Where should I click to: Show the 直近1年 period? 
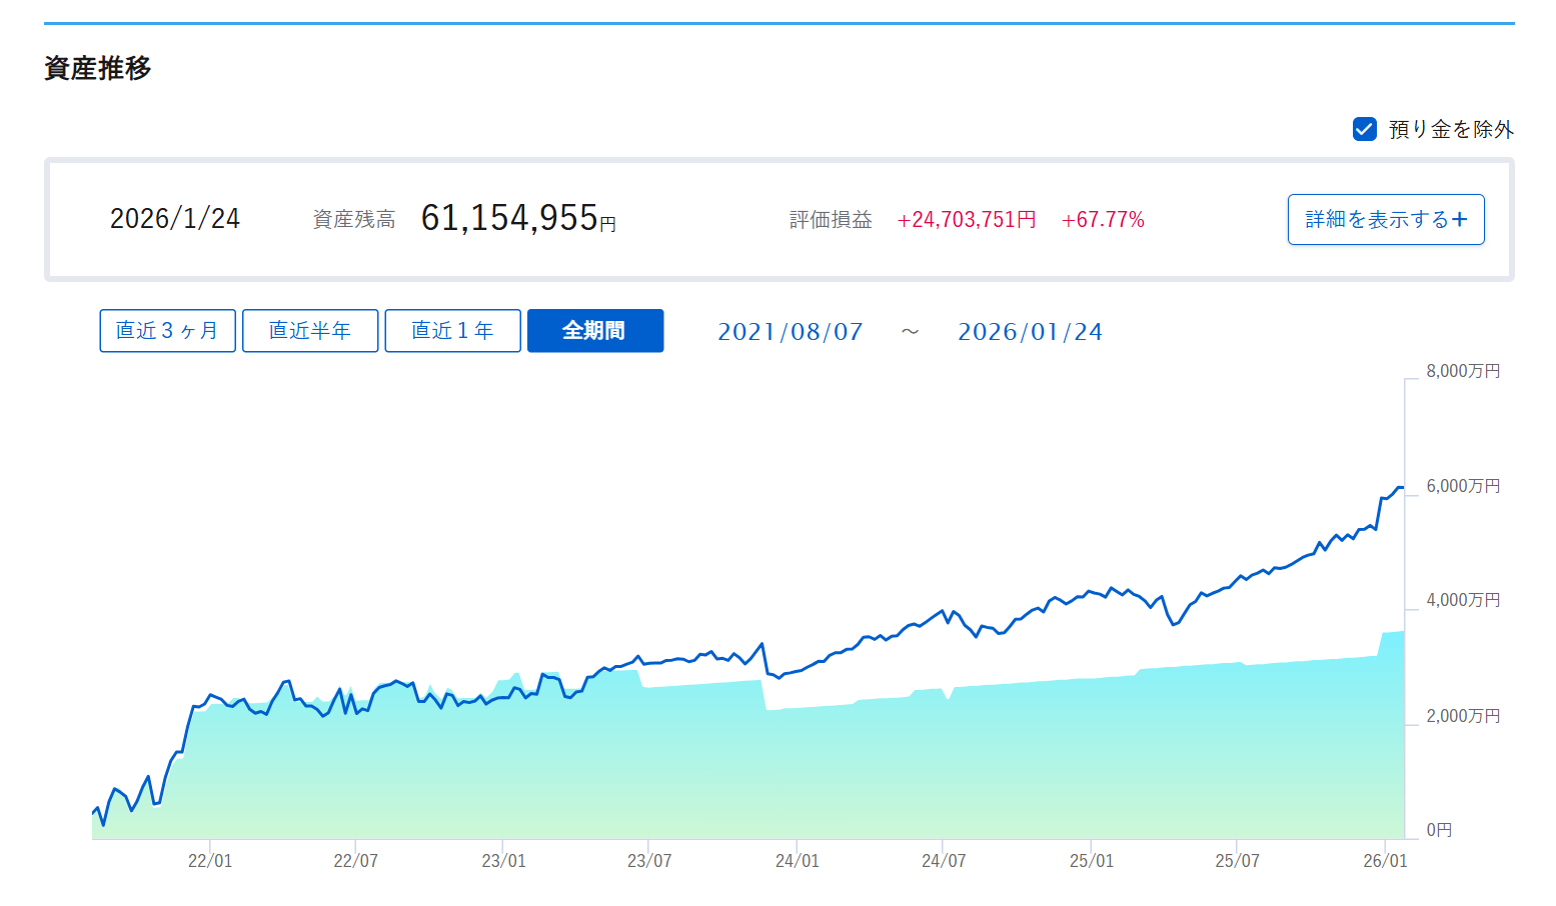tap(452, 330)
